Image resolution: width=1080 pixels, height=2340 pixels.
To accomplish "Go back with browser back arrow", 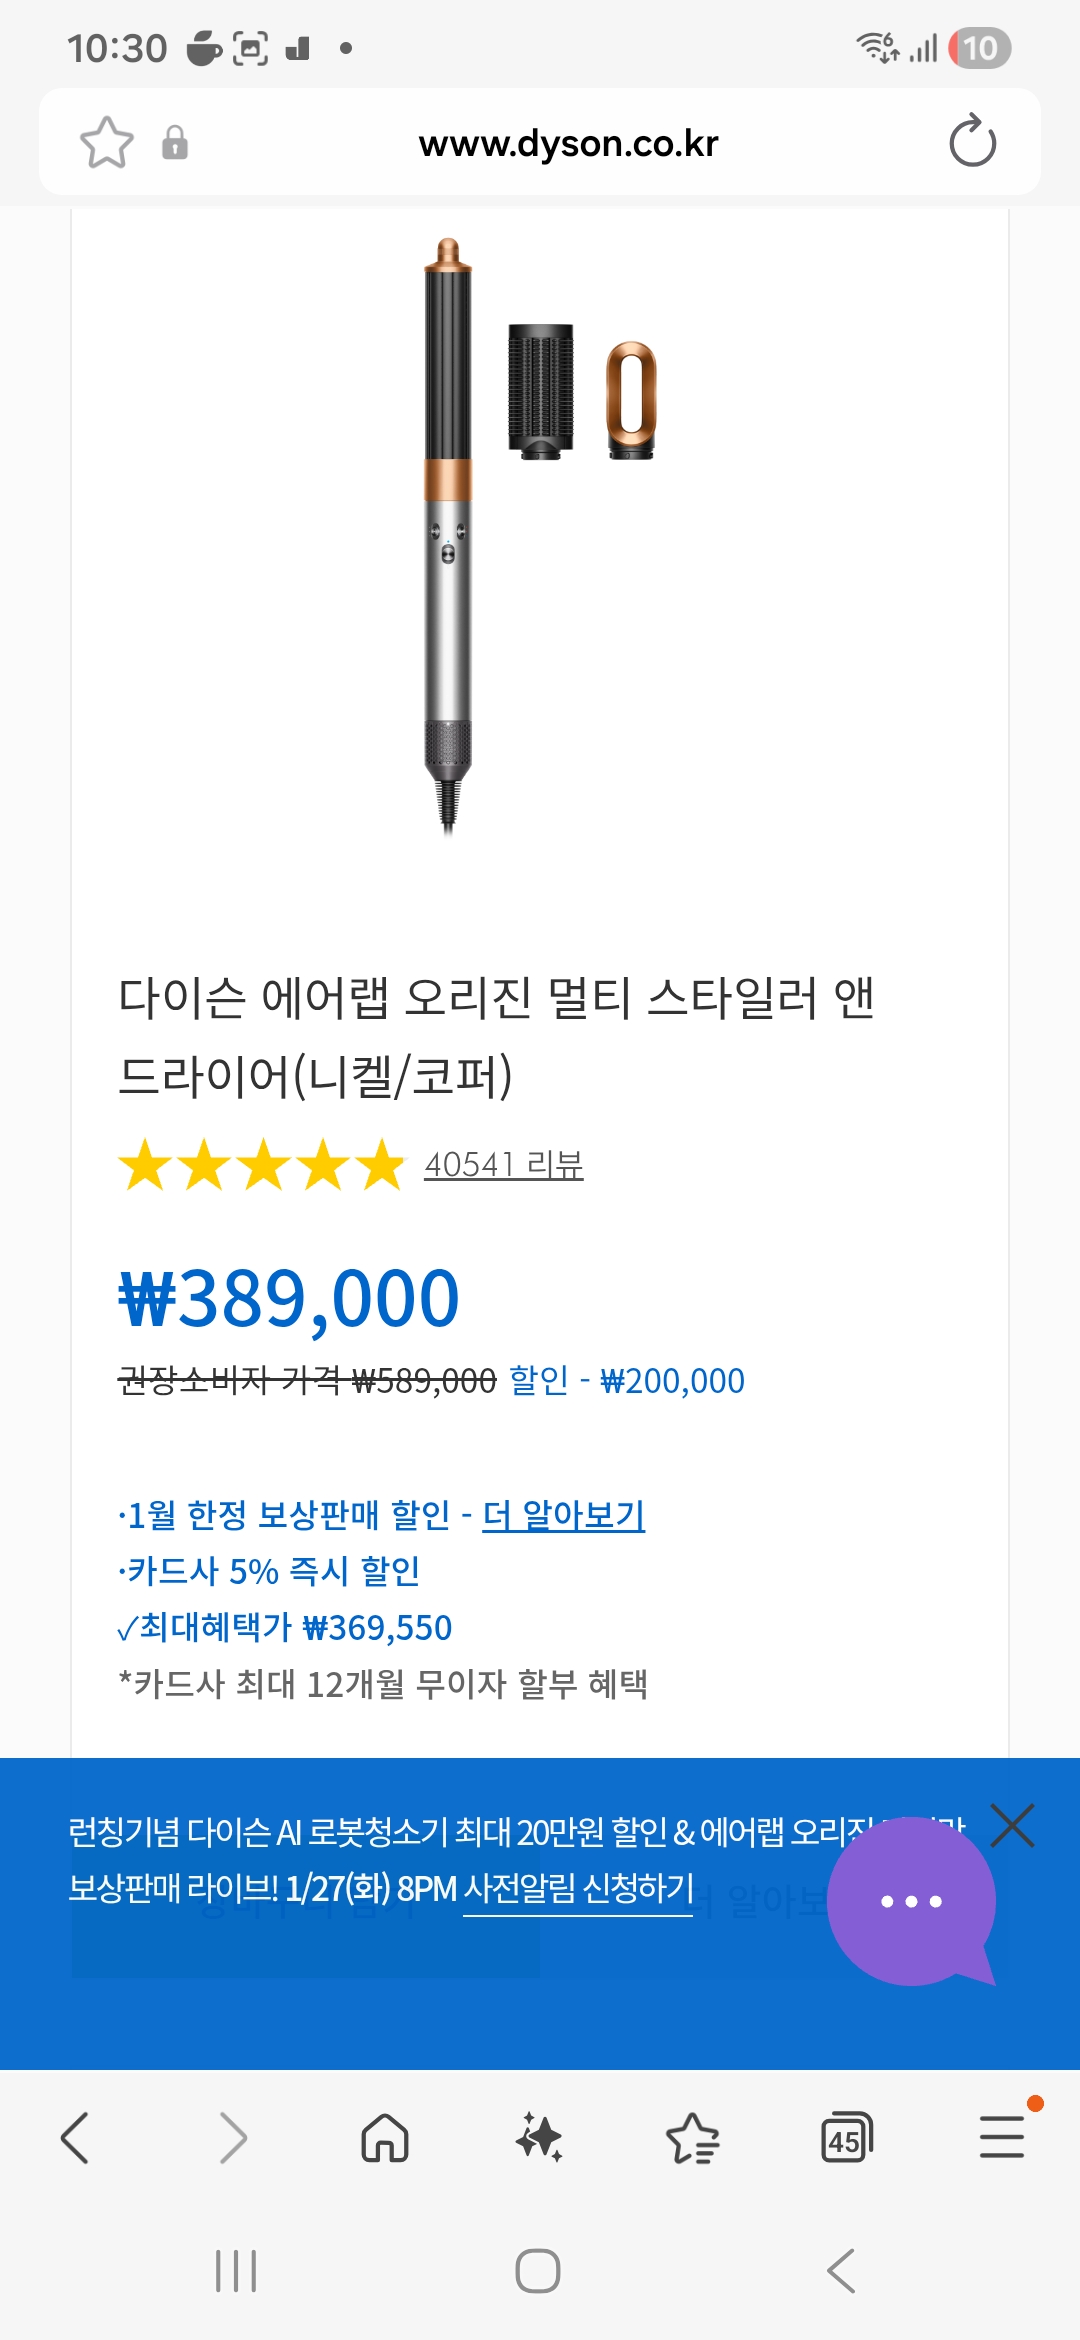I will coord(76,2138).
